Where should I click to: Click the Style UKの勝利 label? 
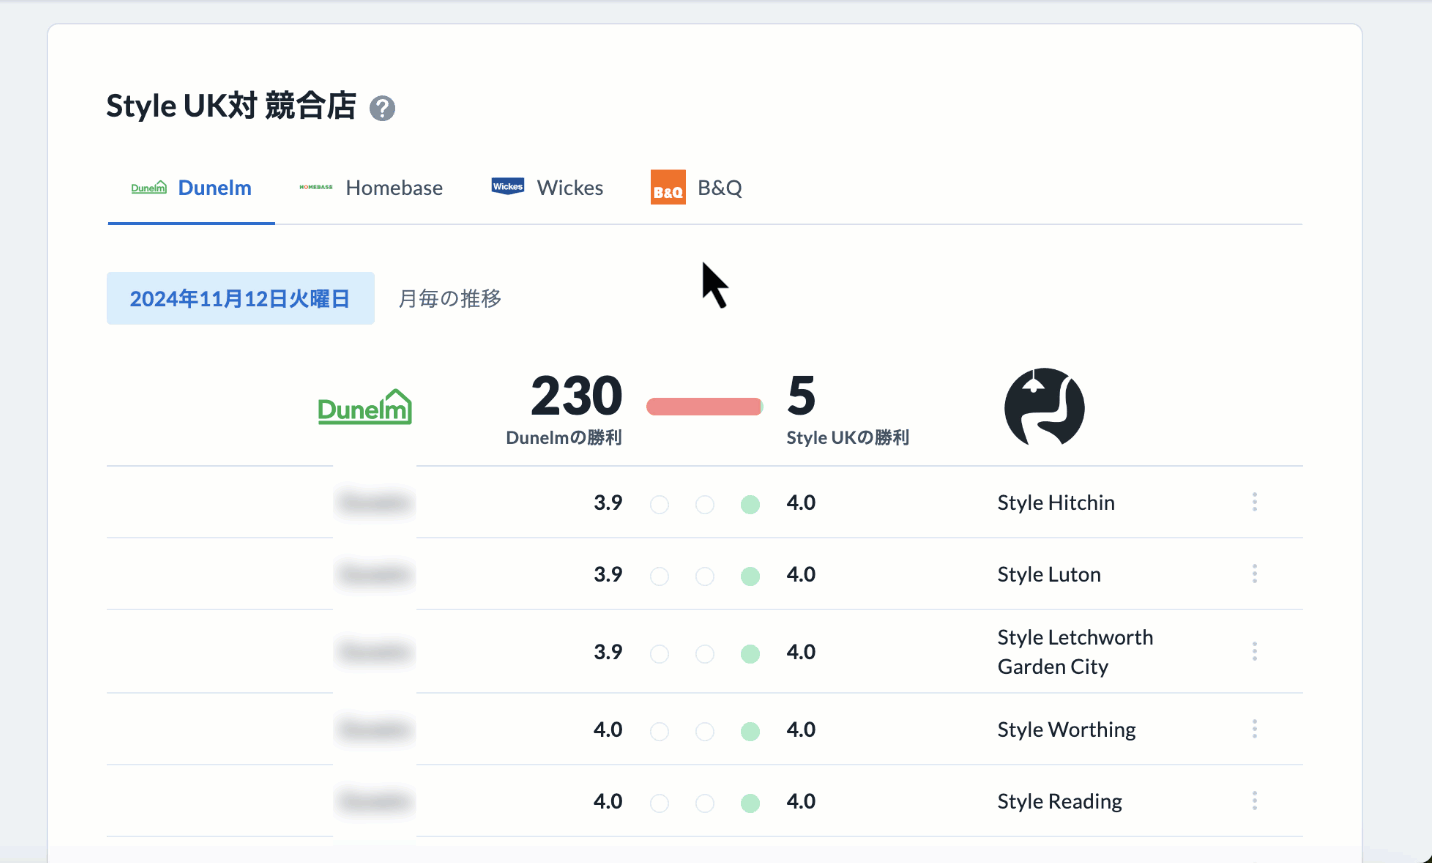tap(848, 438)
